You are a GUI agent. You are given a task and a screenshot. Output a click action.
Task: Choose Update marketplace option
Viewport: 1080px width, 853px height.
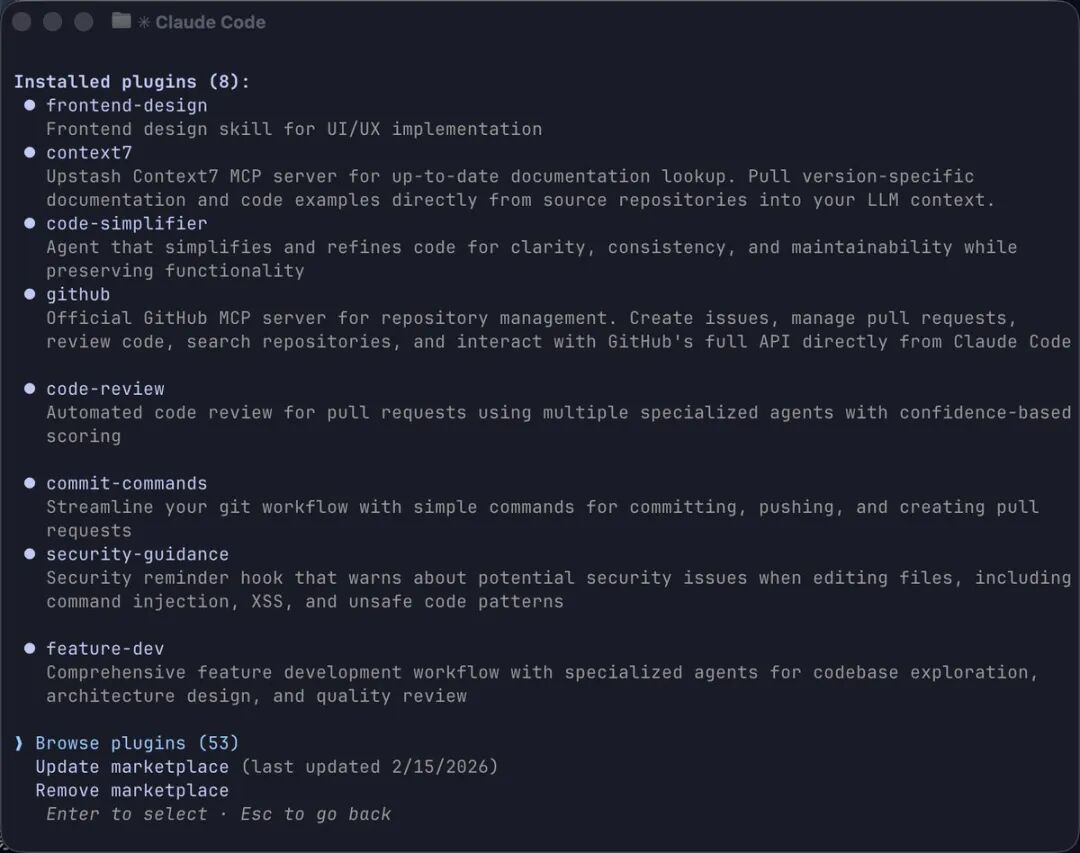pyautogui.click(x=132, y=767)
